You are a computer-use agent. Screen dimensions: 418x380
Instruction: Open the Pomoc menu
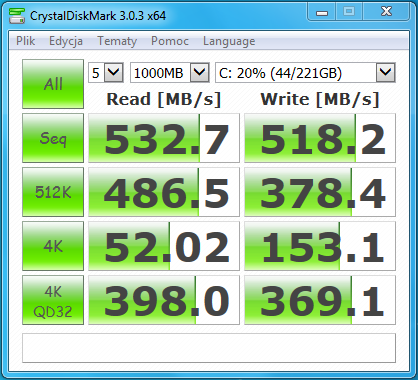170,41
